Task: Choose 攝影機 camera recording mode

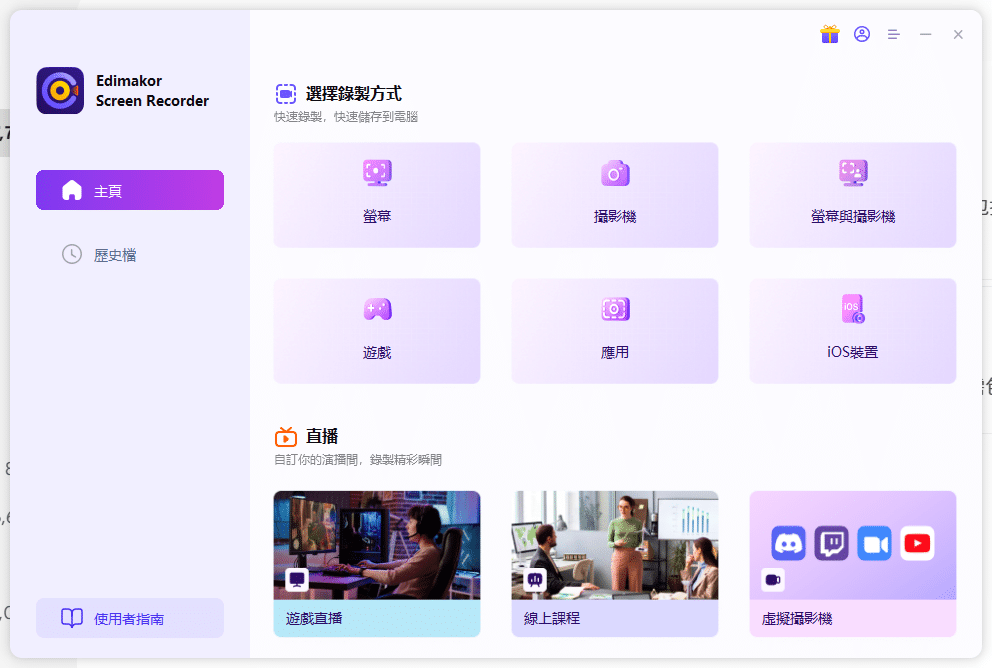Action: pyautogui.click(x=614, y=195)
